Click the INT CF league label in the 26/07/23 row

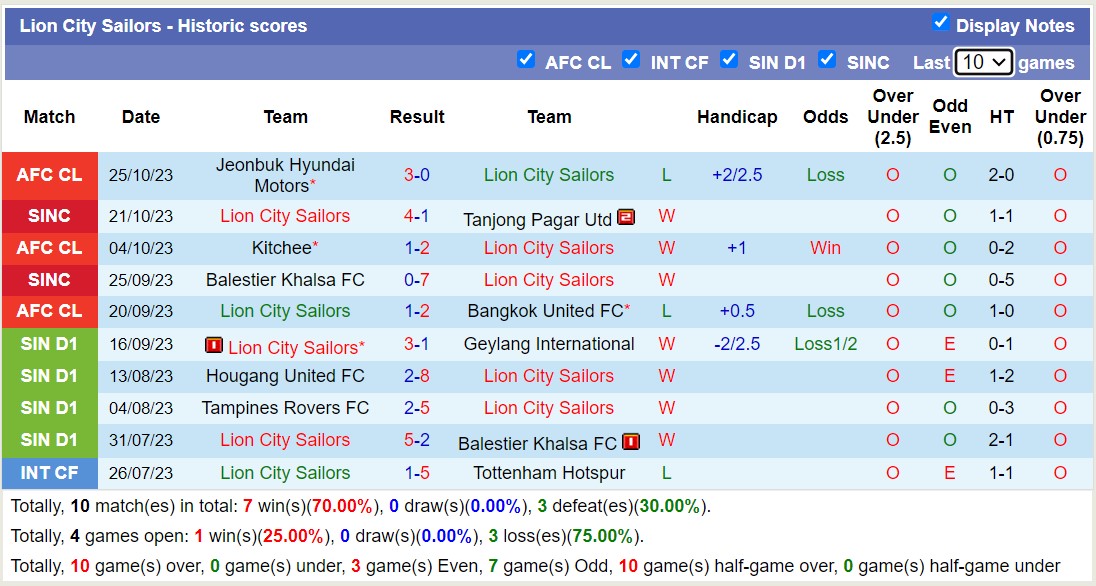[x=50, y=473]
